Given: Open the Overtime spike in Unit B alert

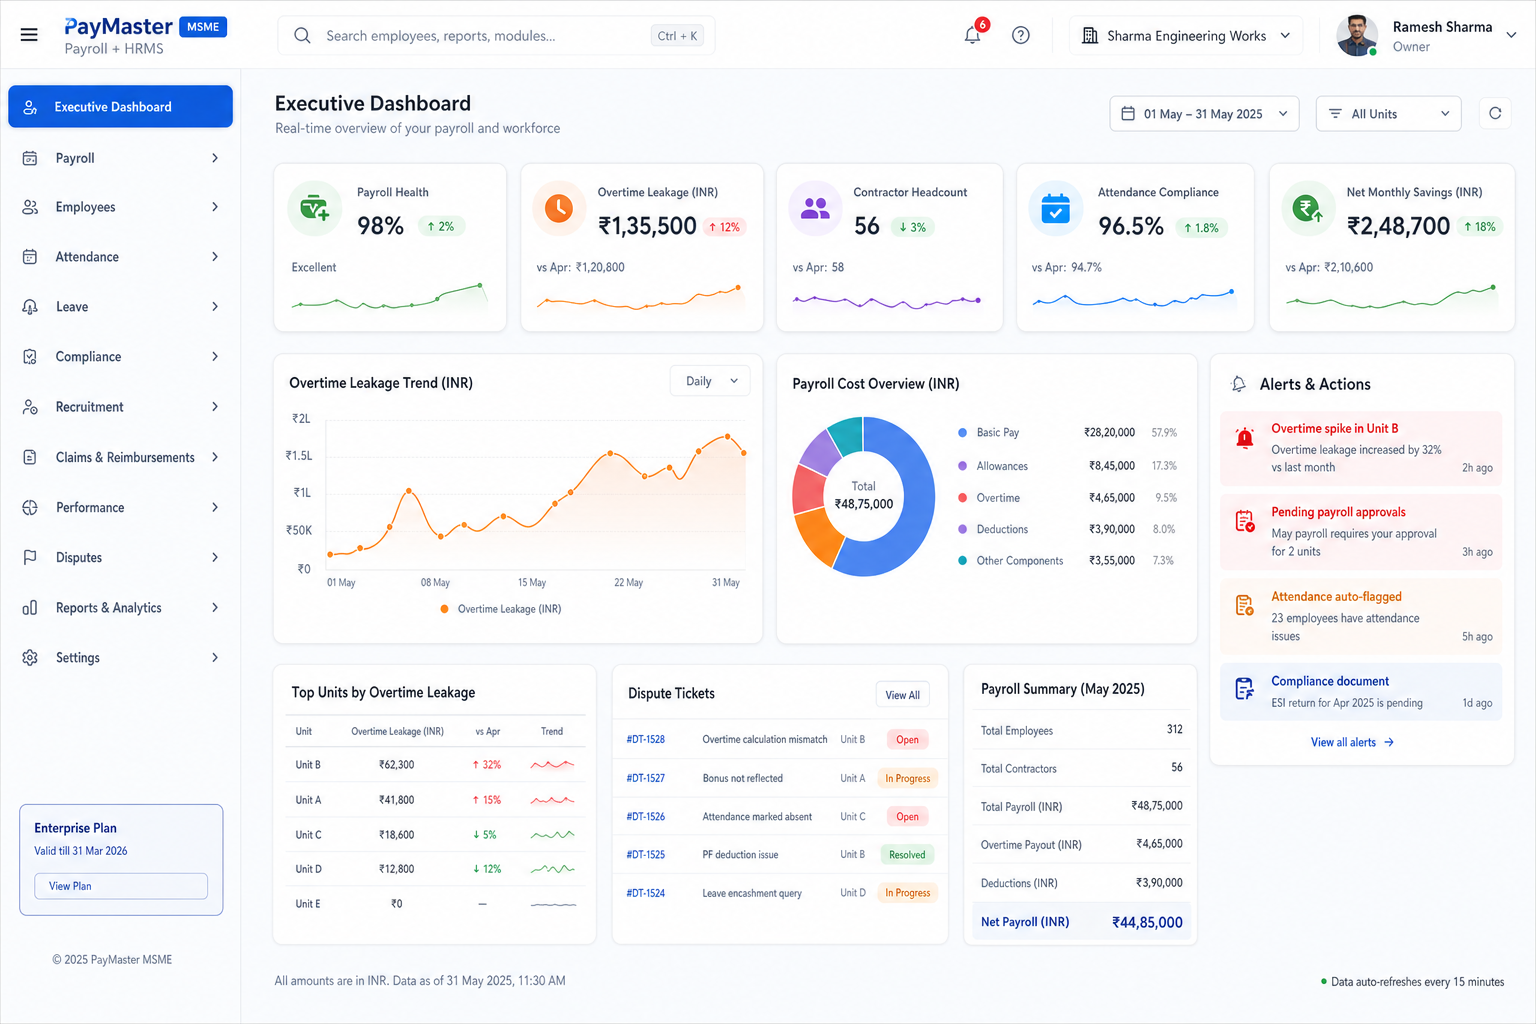Looking at the screenshot, I should (1361, 448).
